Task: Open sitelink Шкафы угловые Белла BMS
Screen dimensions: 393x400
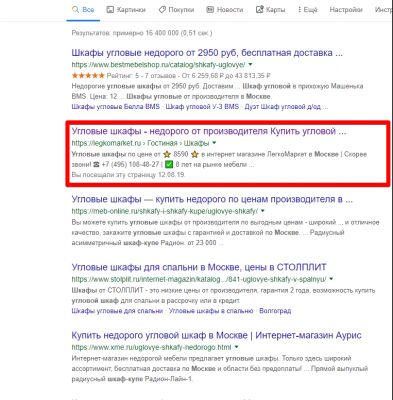Action: point(116,107)
